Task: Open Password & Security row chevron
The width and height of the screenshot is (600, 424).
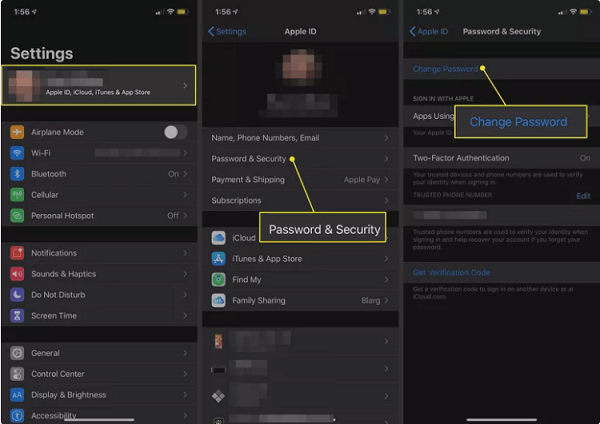Action: pyautogui.click(x=386, y=159)
